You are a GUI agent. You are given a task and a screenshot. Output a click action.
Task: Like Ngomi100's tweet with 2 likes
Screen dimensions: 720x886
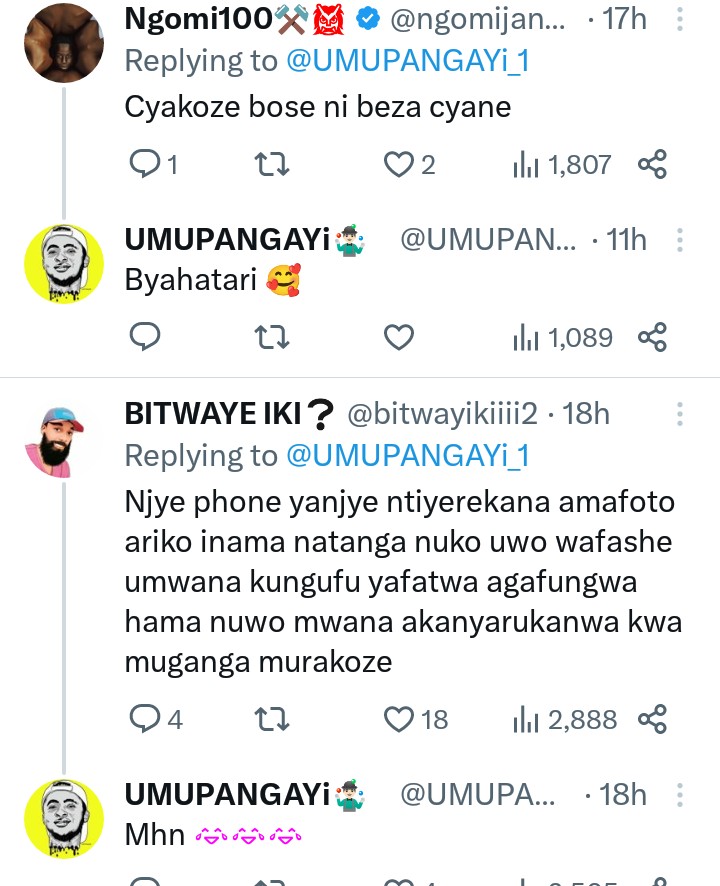tap(400, 164)
